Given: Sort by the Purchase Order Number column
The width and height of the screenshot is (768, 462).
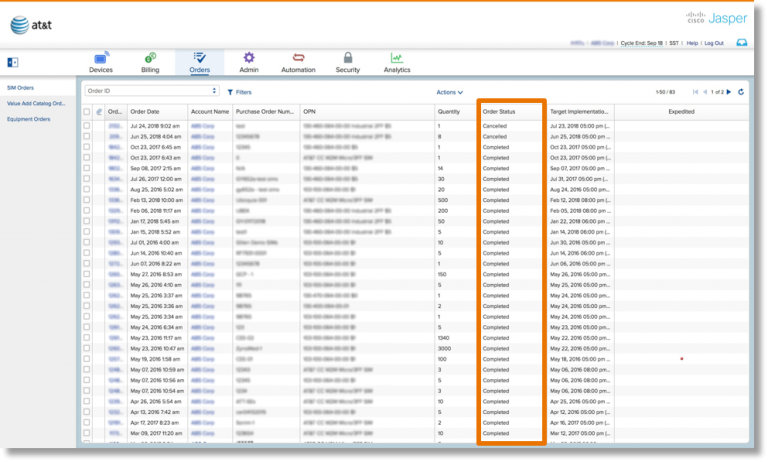Looking at the screenshot, I should pos(264,112).
